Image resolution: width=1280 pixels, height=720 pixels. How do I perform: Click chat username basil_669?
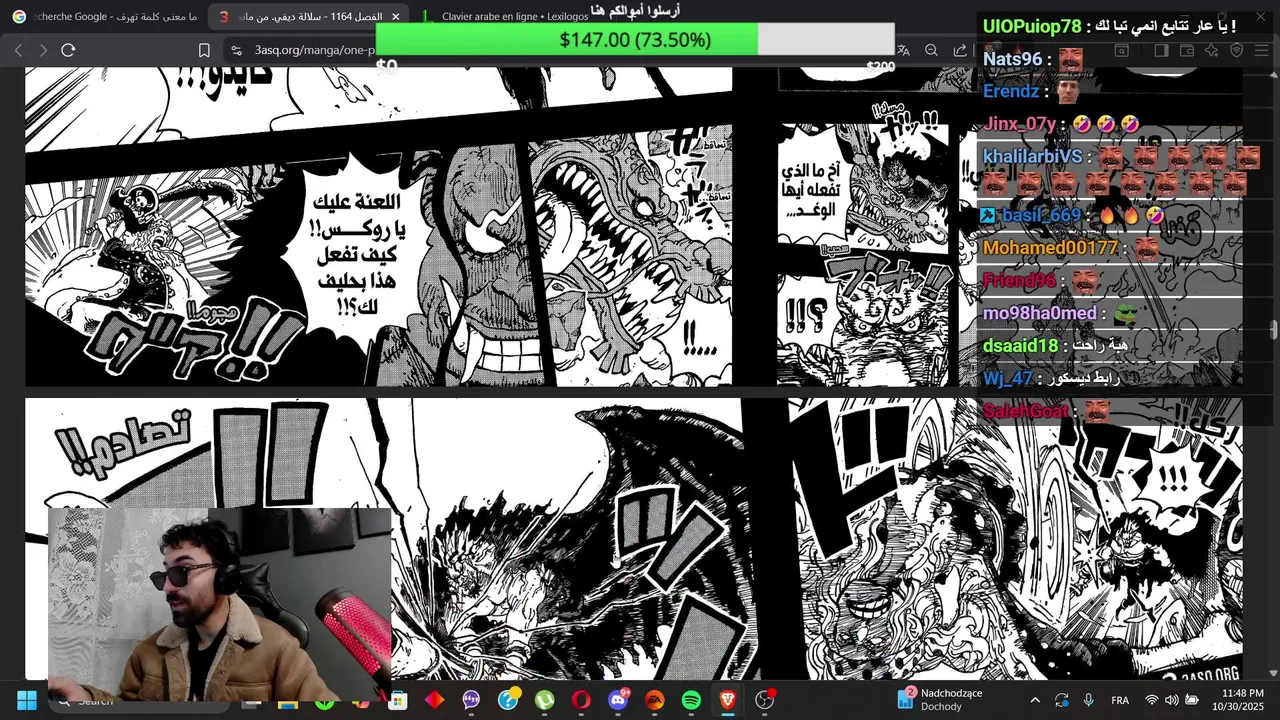click(1041, 215)
